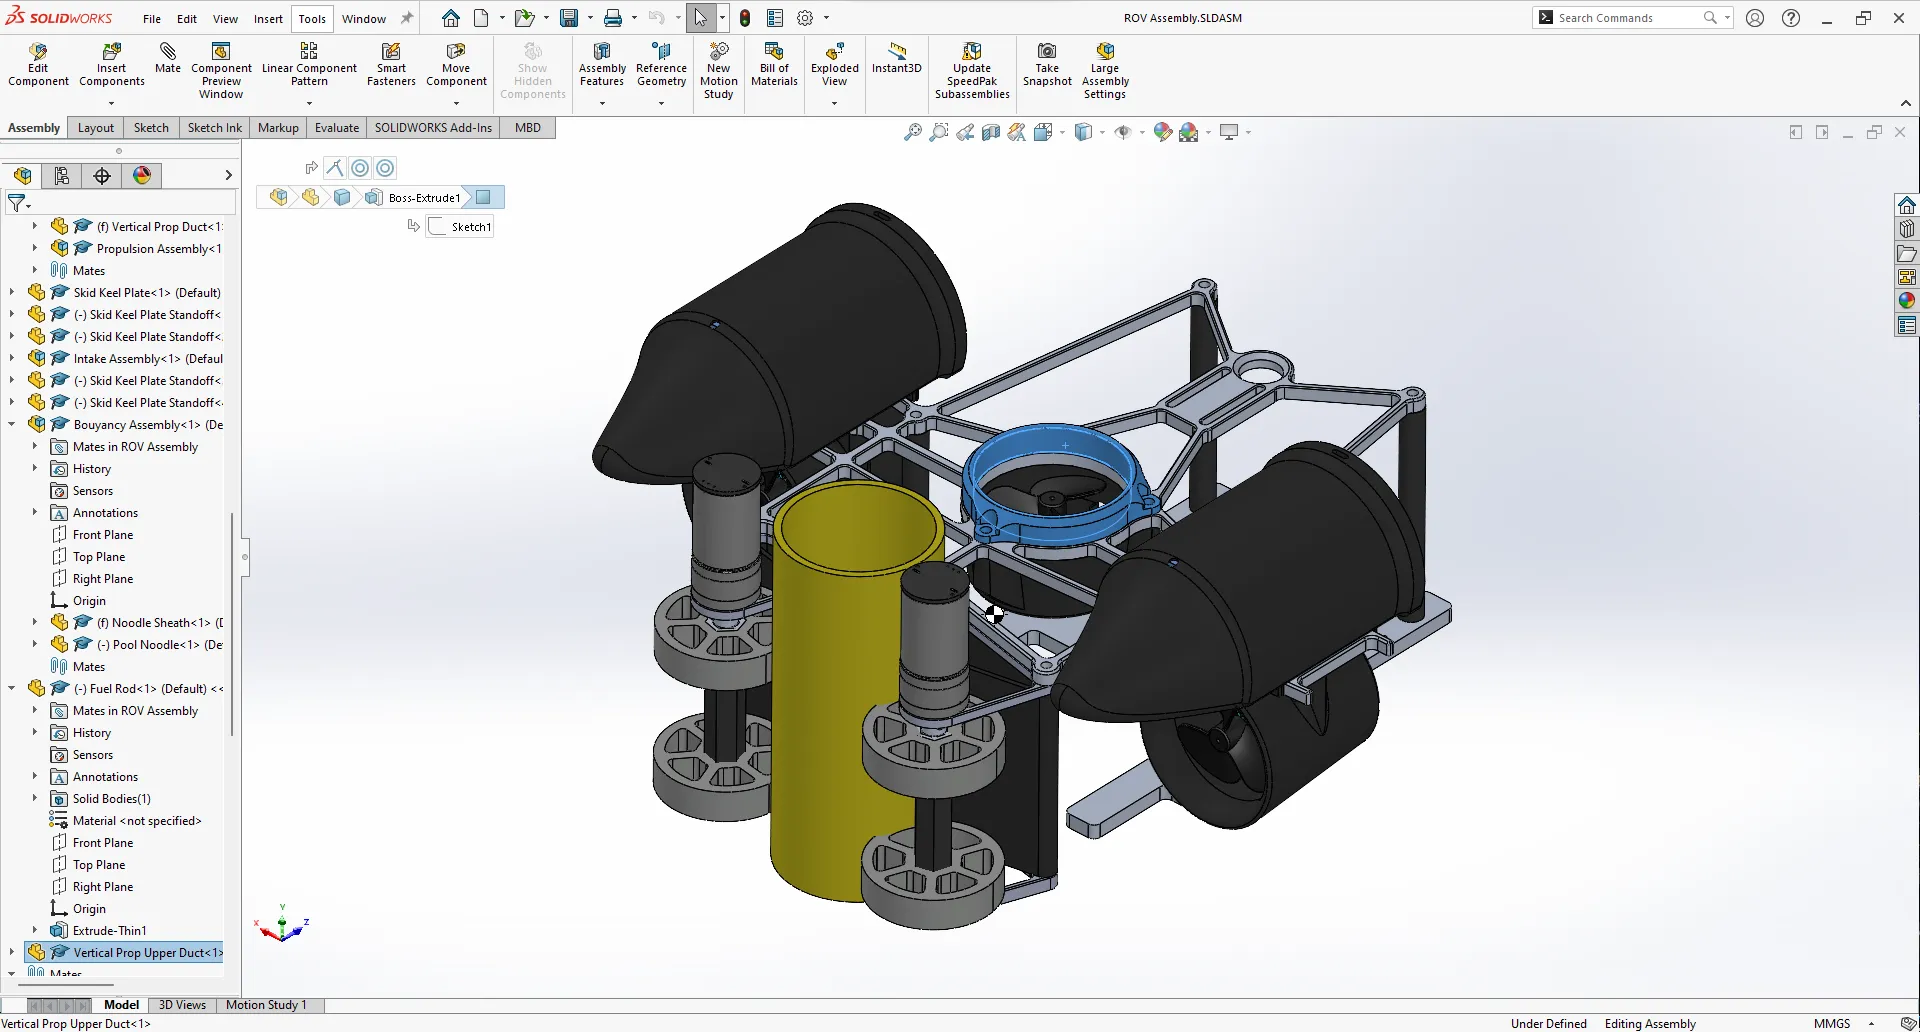Create an Exploded View
The image size is (1920, 1032).
[834, 65]
